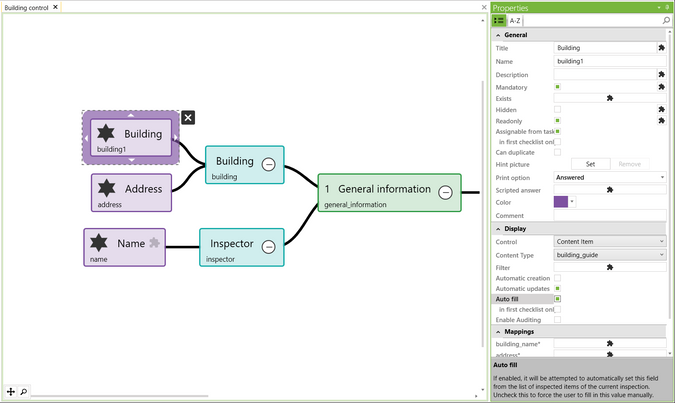Collapse the Inspector node
675x403 pixels.
[x=269, y=245]
